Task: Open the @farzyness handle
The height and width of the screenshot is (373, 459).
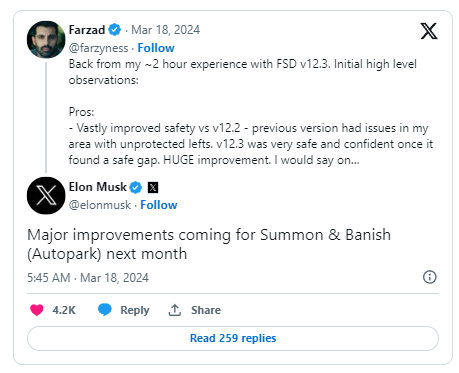Action: pyautogui.click(x=98, y=48)
